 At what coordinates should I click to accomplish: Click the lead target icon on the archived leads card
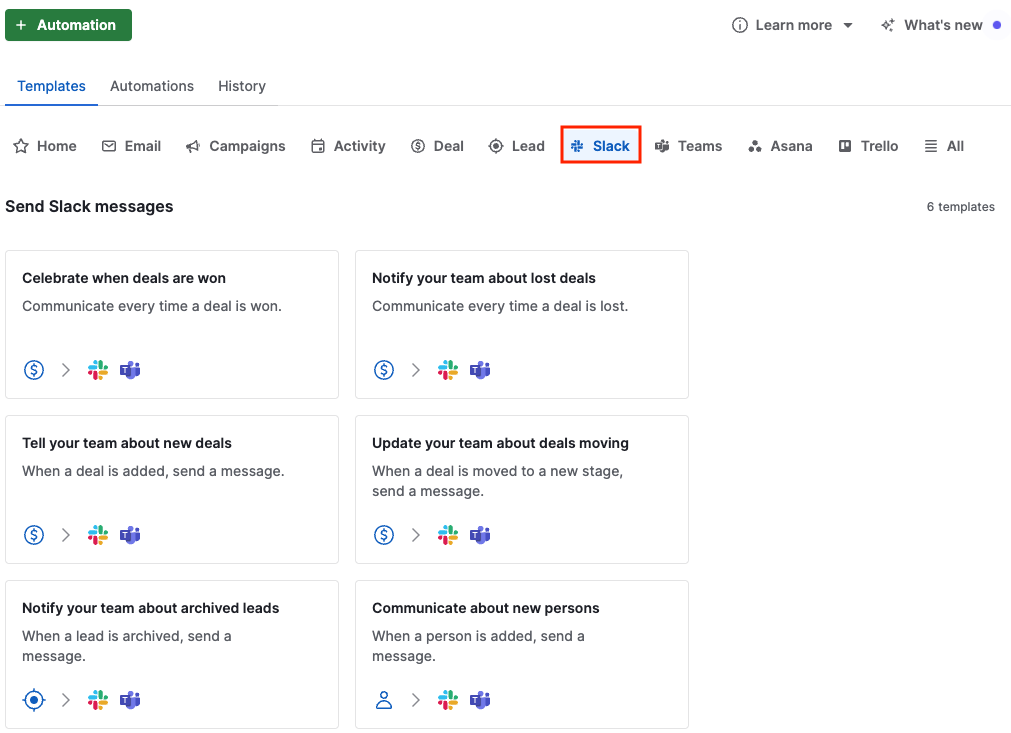point(33,700)
